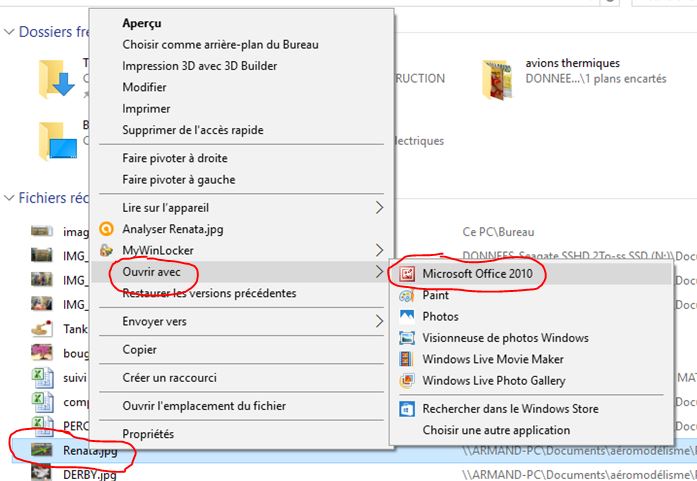The image size is (697, 481).
Task: Click the MyWinLocker icon in context menu
Action: click(x=106, y=250)
